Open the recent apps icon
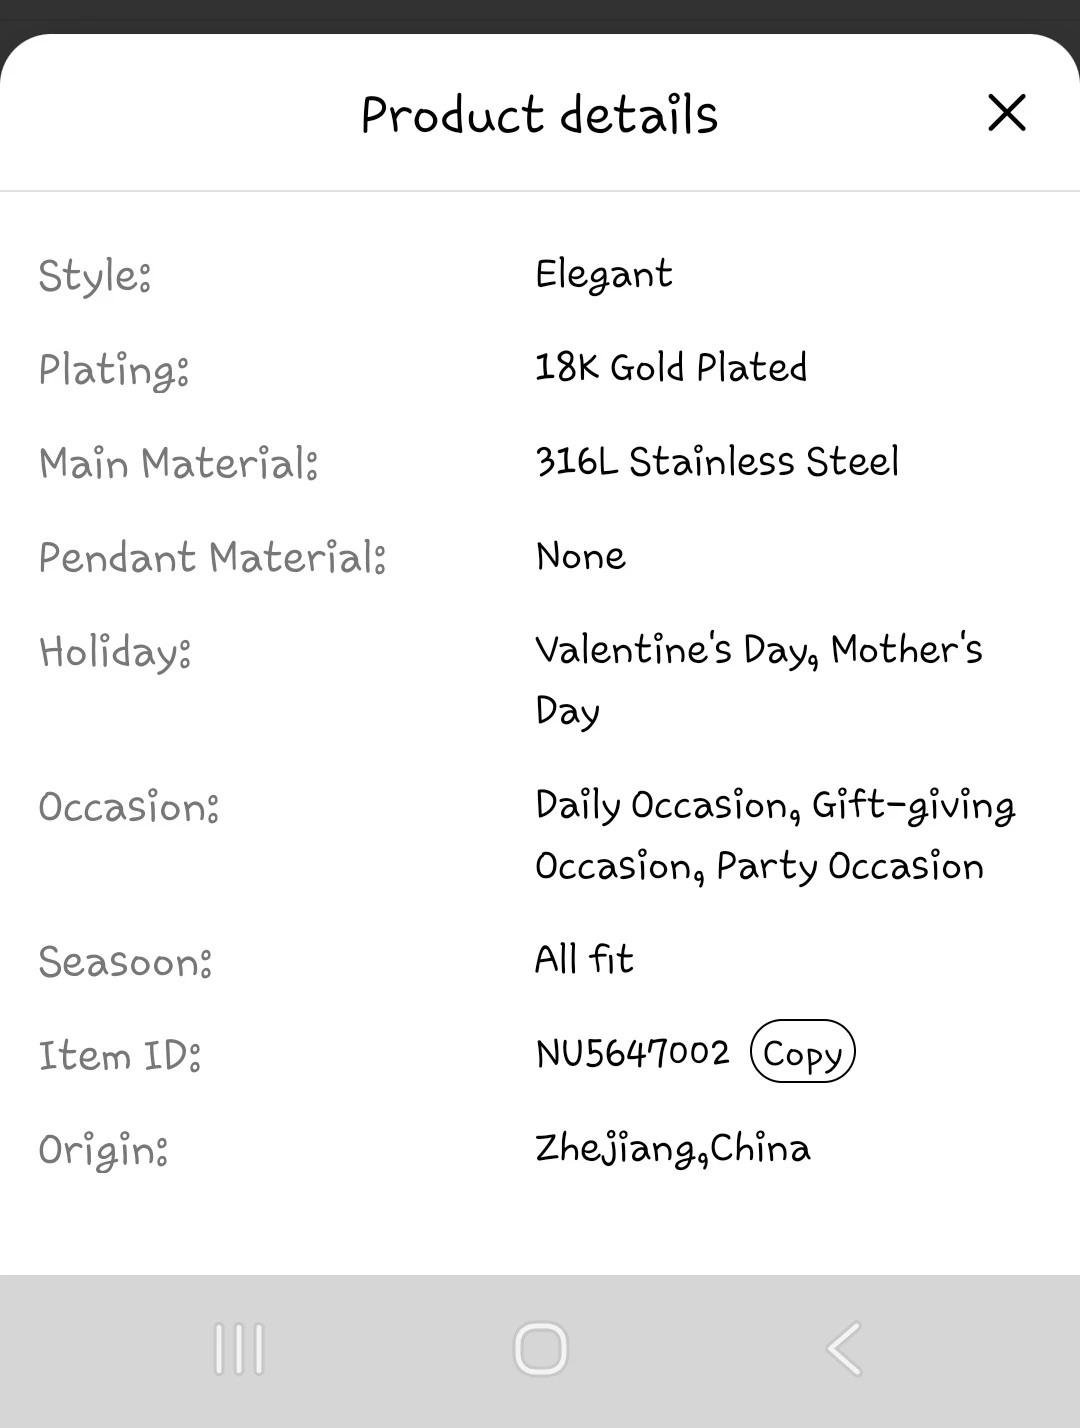 click(x=239, y=1349)
